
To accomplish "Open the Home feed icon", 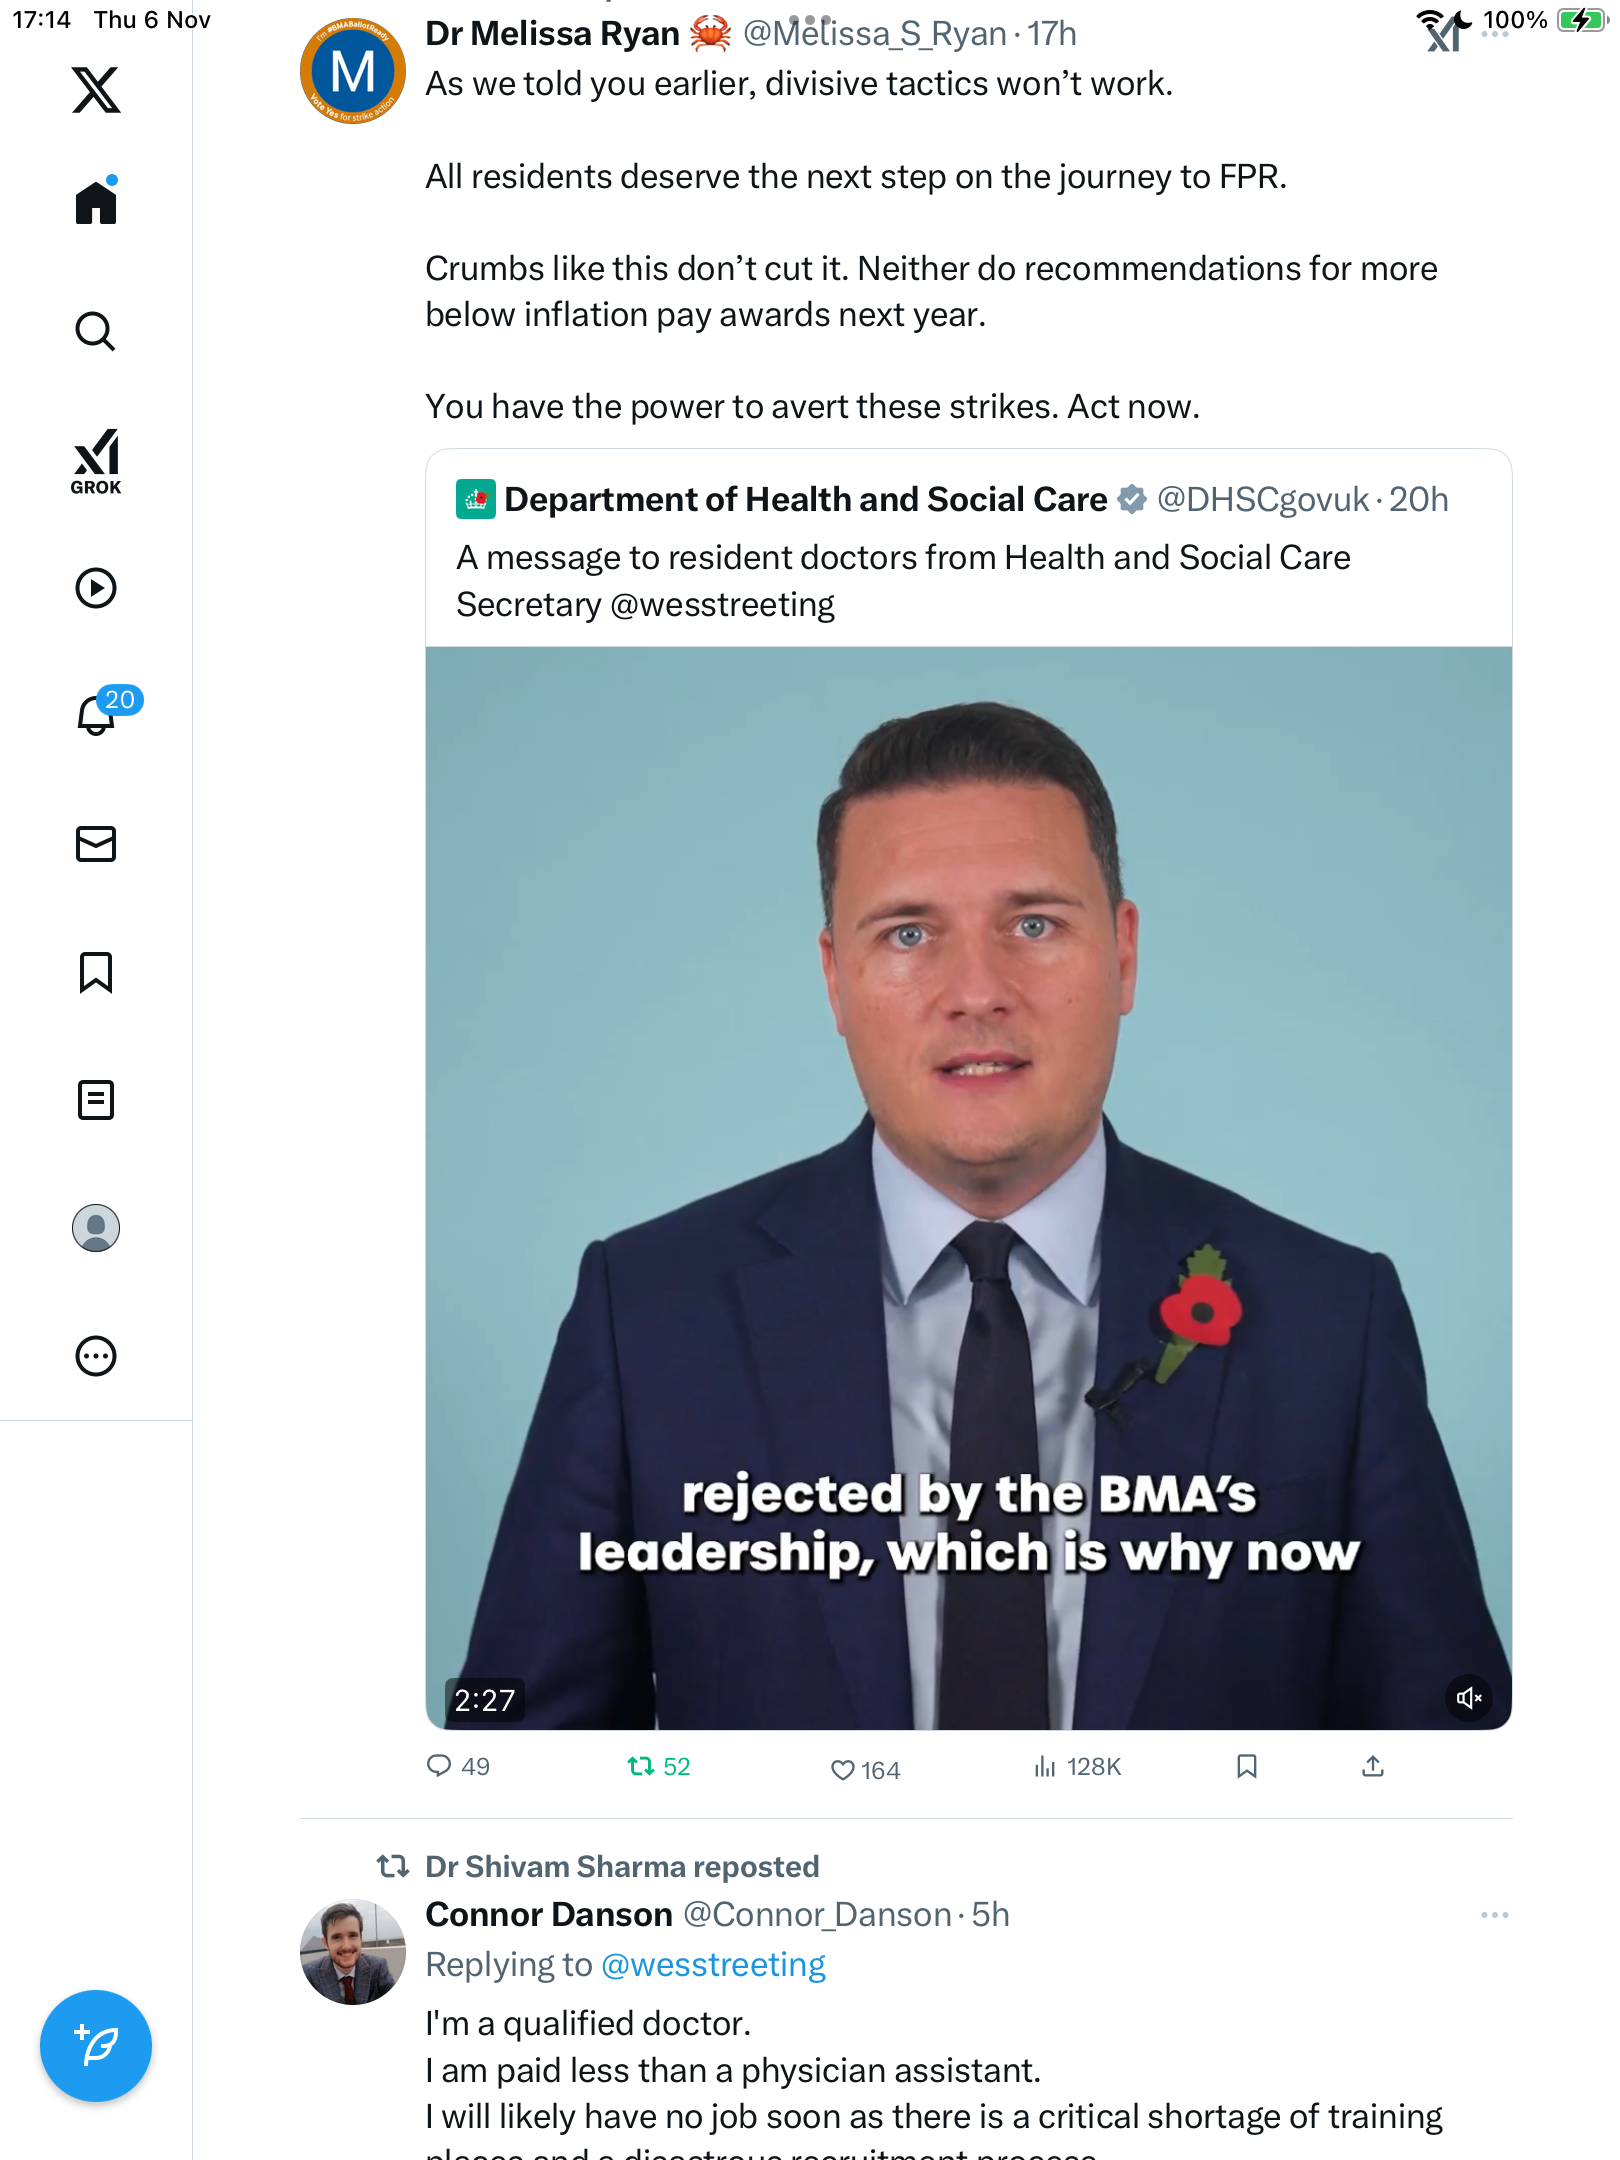I will tap(96, 203).
